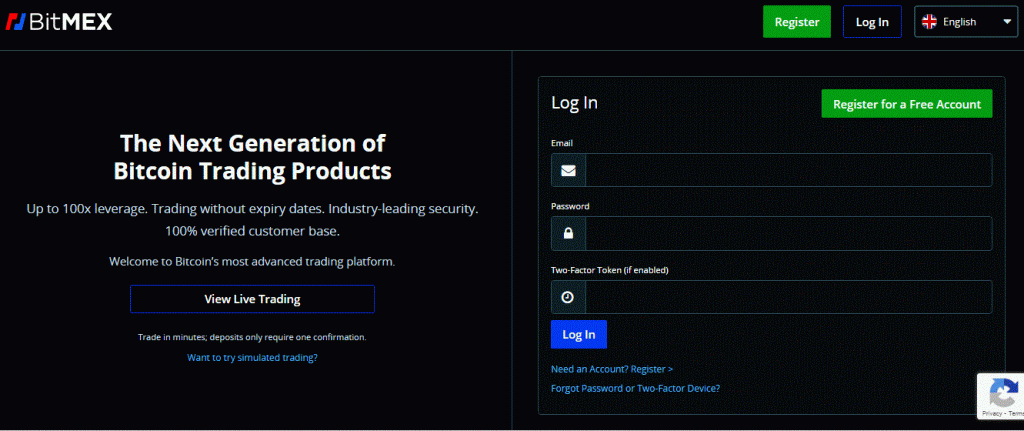The image size is (1024, 431).
Task: Open the English language dropdown
Action: pyautogui.click(x=965, y=22)
